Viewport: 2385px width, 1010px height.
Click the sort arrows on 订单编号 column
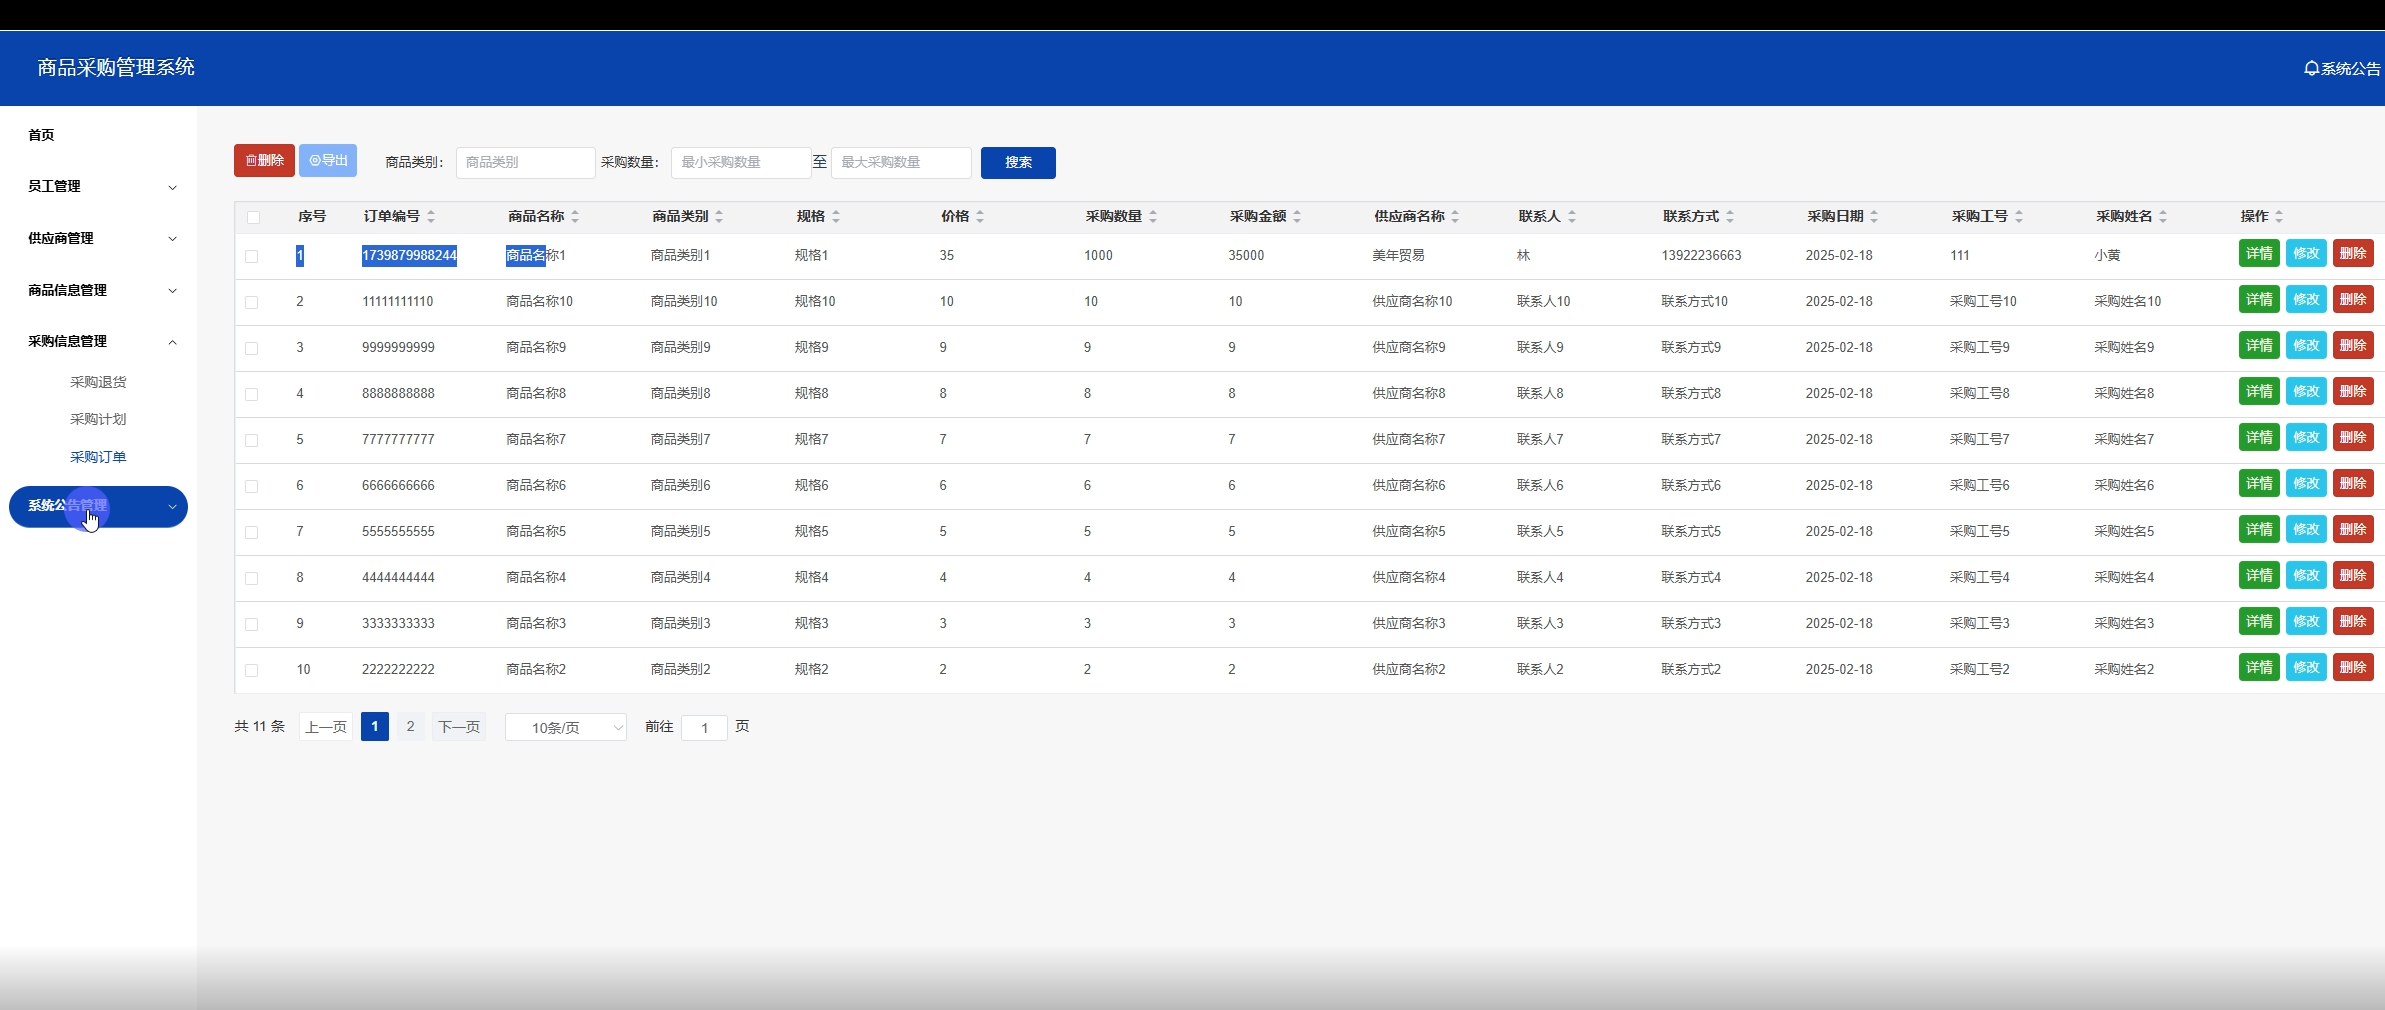pos(431,217)
